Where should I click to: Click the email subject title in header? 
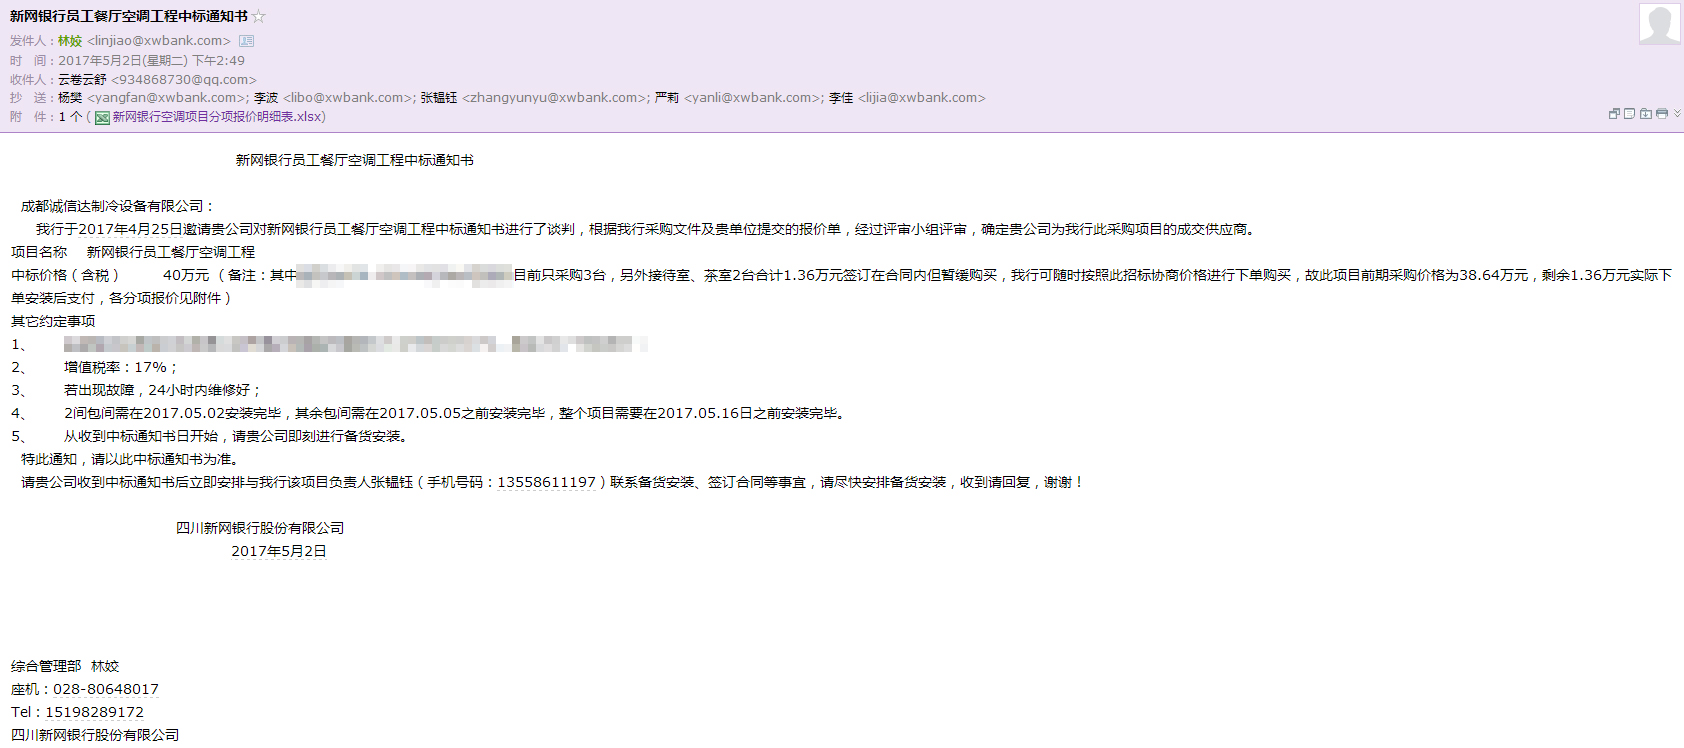pyautogui.click(x=129, y=16)
